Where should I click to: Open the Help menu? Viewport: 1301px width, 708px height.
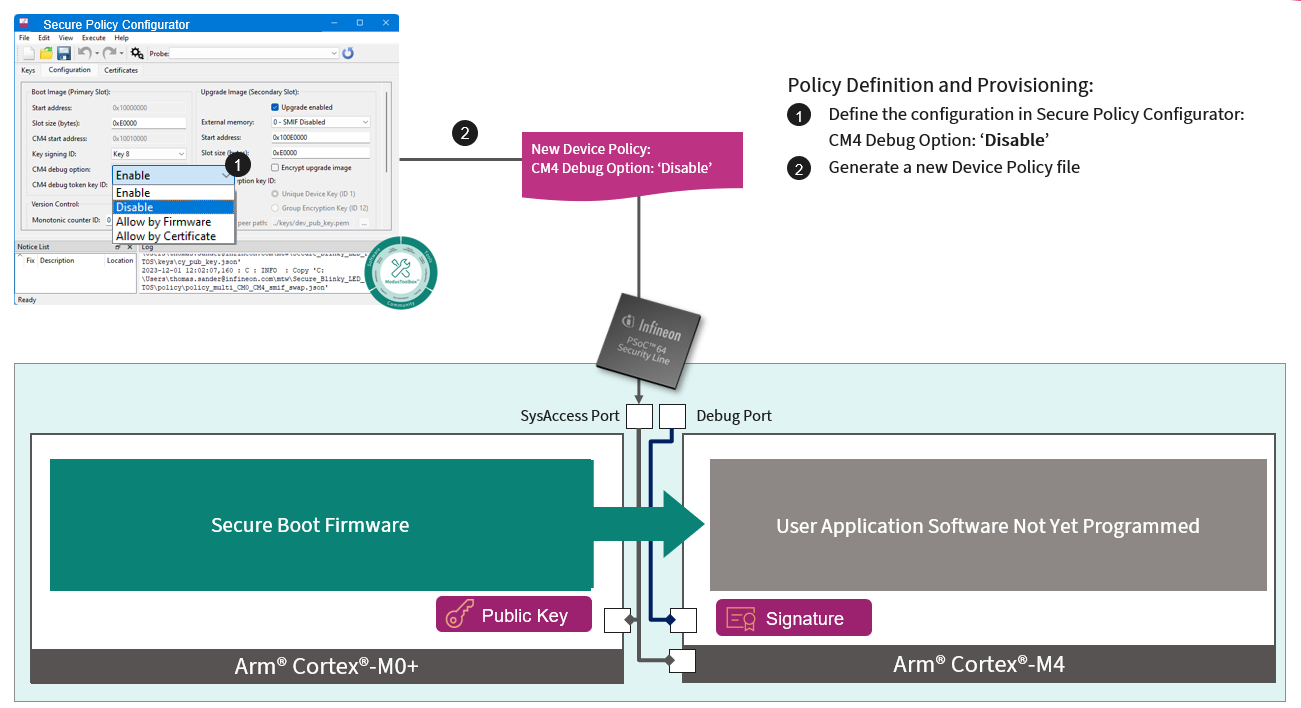pos(121,38)
